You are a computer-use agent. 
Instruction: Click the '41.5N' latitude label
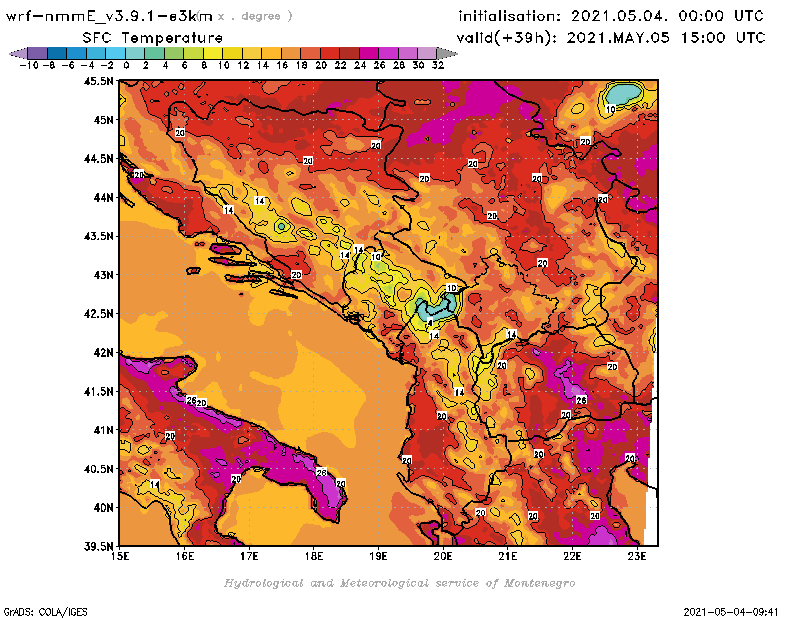point(98,391)
